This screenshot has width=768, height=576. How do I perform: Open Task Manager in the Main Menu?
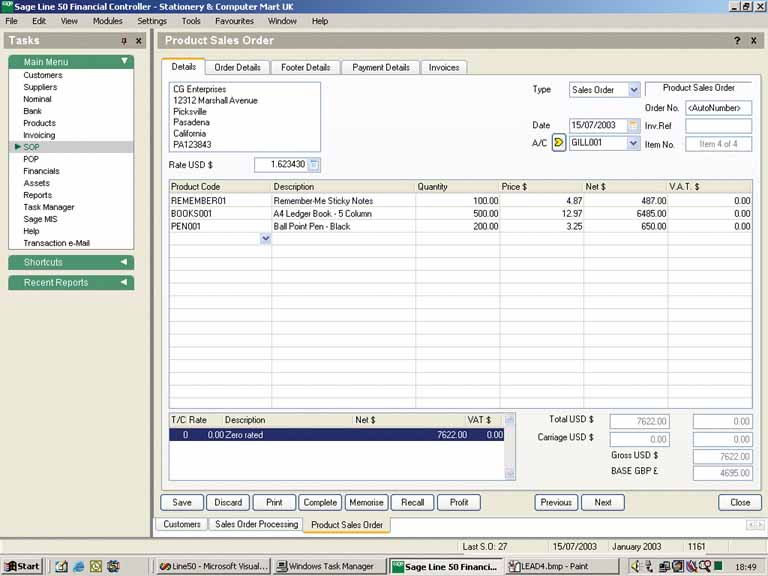point(48,207)
